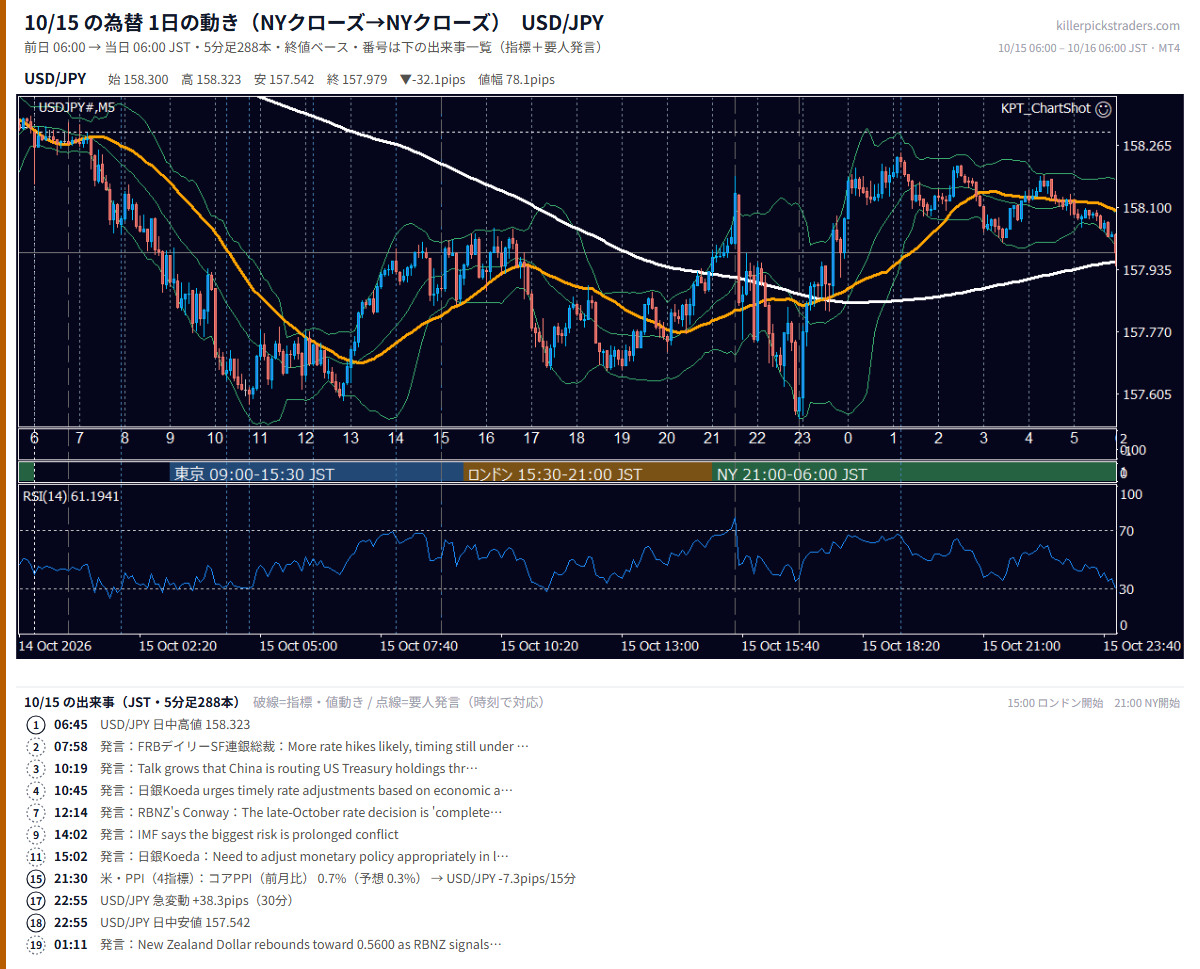
Task: Click the 157.605 price axis label
Action: (1147, 394)
